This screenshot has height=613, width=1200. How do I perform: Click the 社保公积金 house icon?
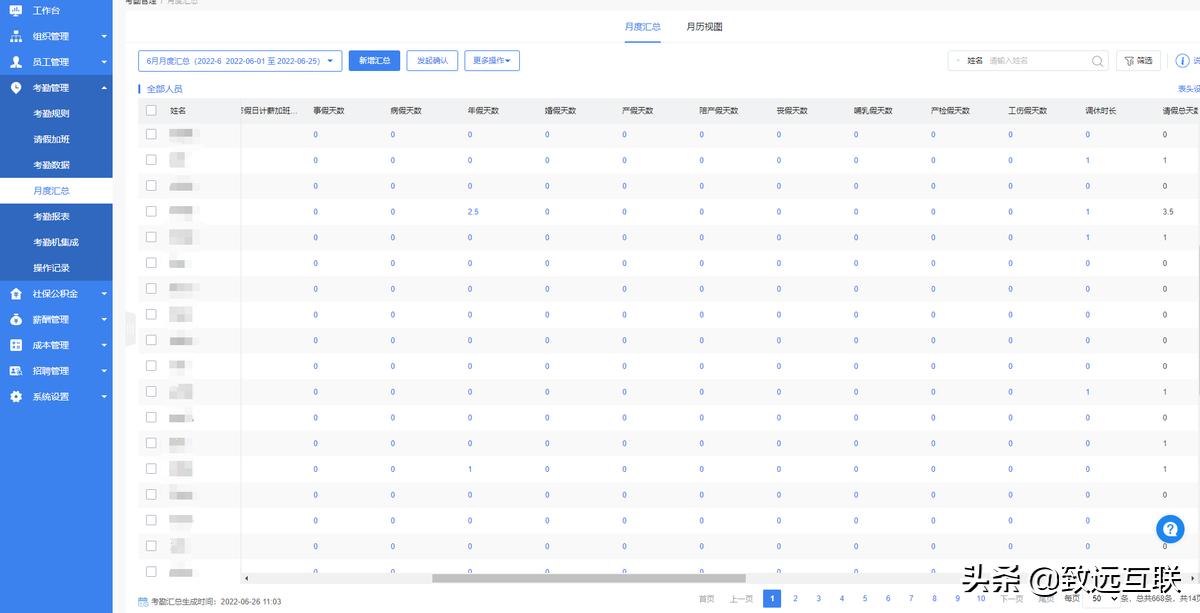(15, 294)
